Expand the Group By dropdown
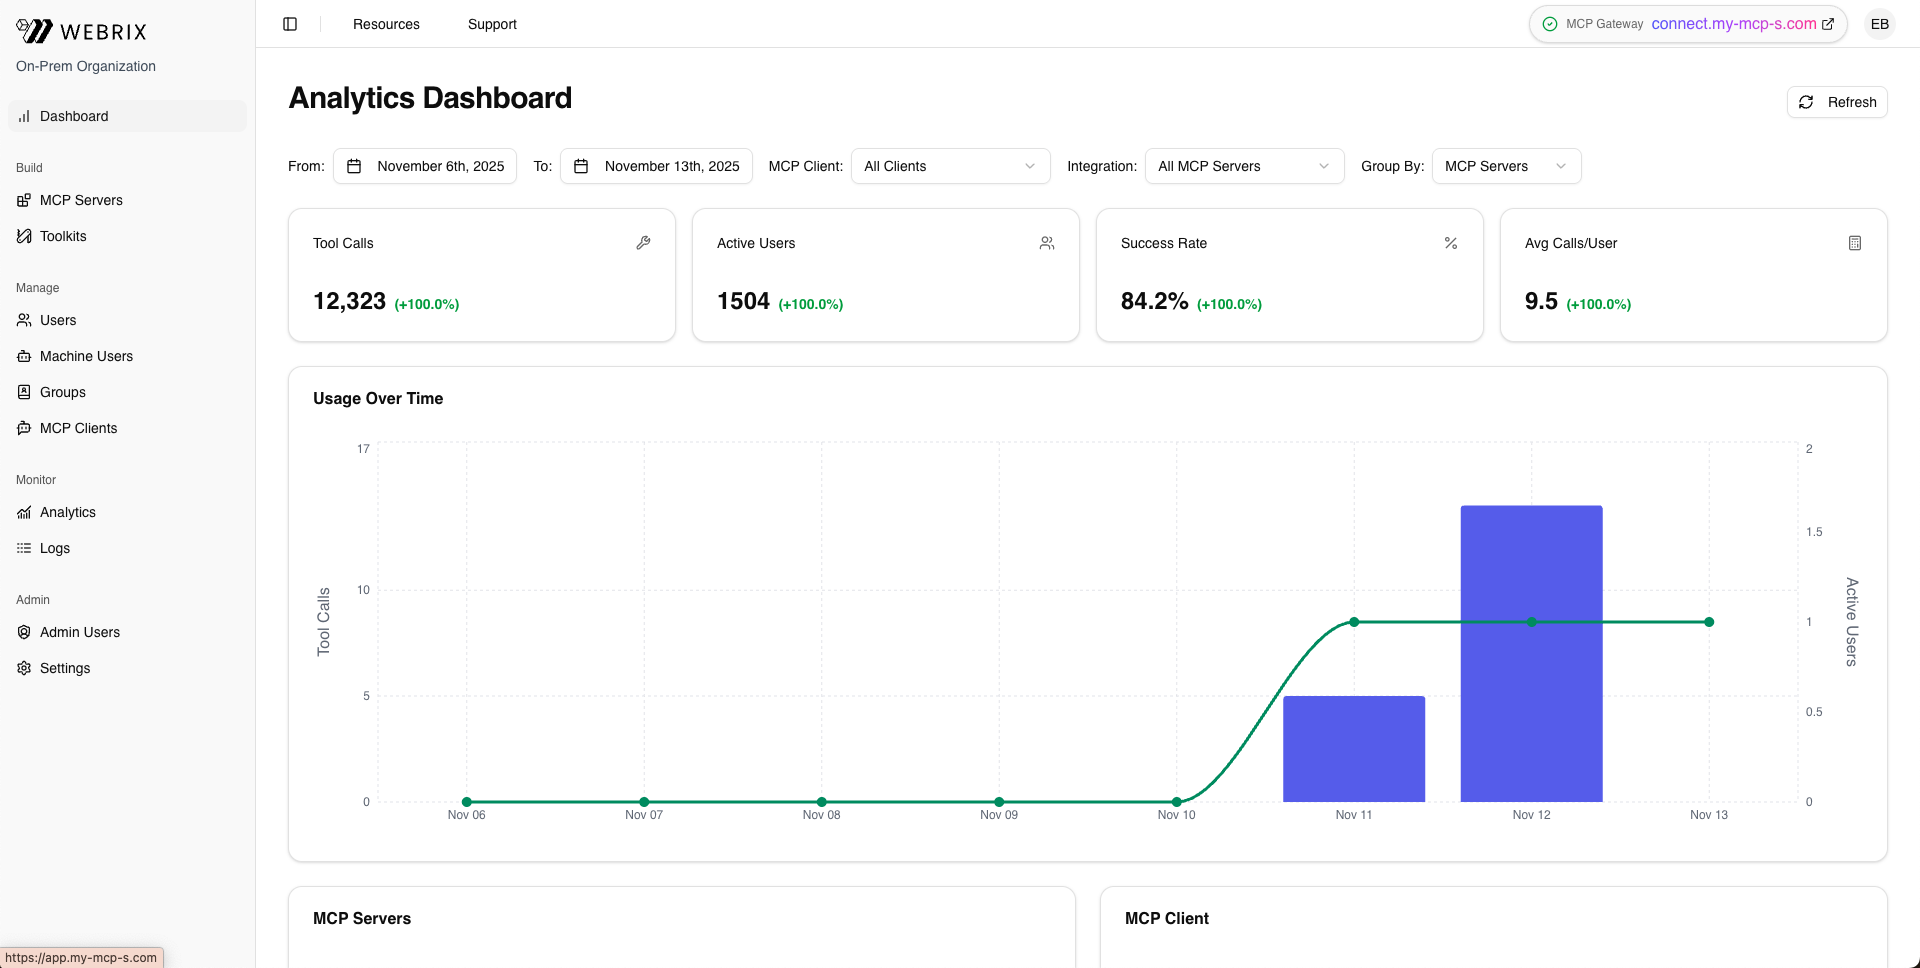This screenshot has height=968, width=1920. [1506, 166]
